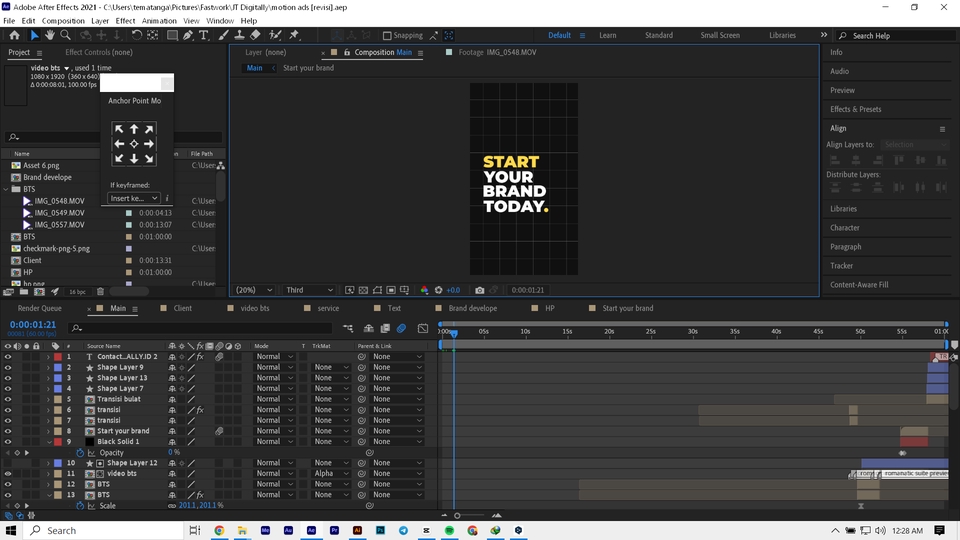The width and height of the screenshot is (960, 540).
Task: Click anchor point top-left arrow
Action: [x=119, y=129]
